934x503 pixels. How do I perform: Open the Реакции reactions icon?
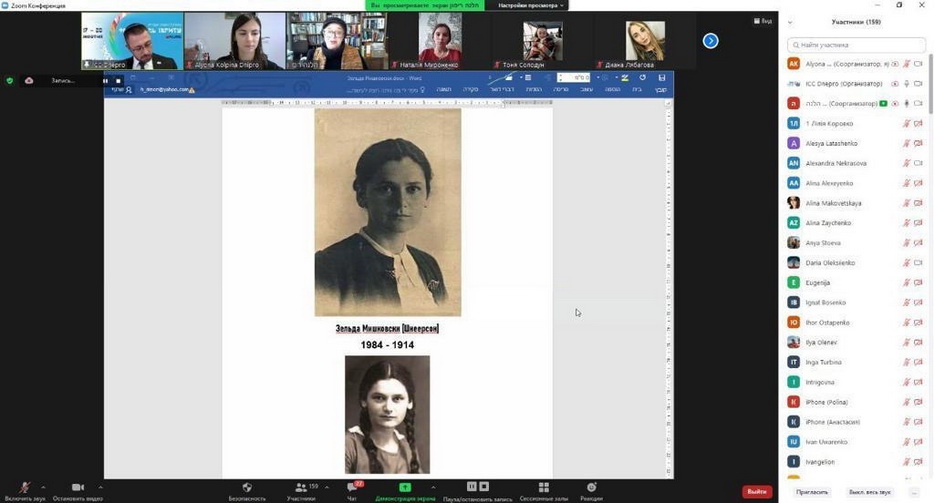[x=591, y=487]
